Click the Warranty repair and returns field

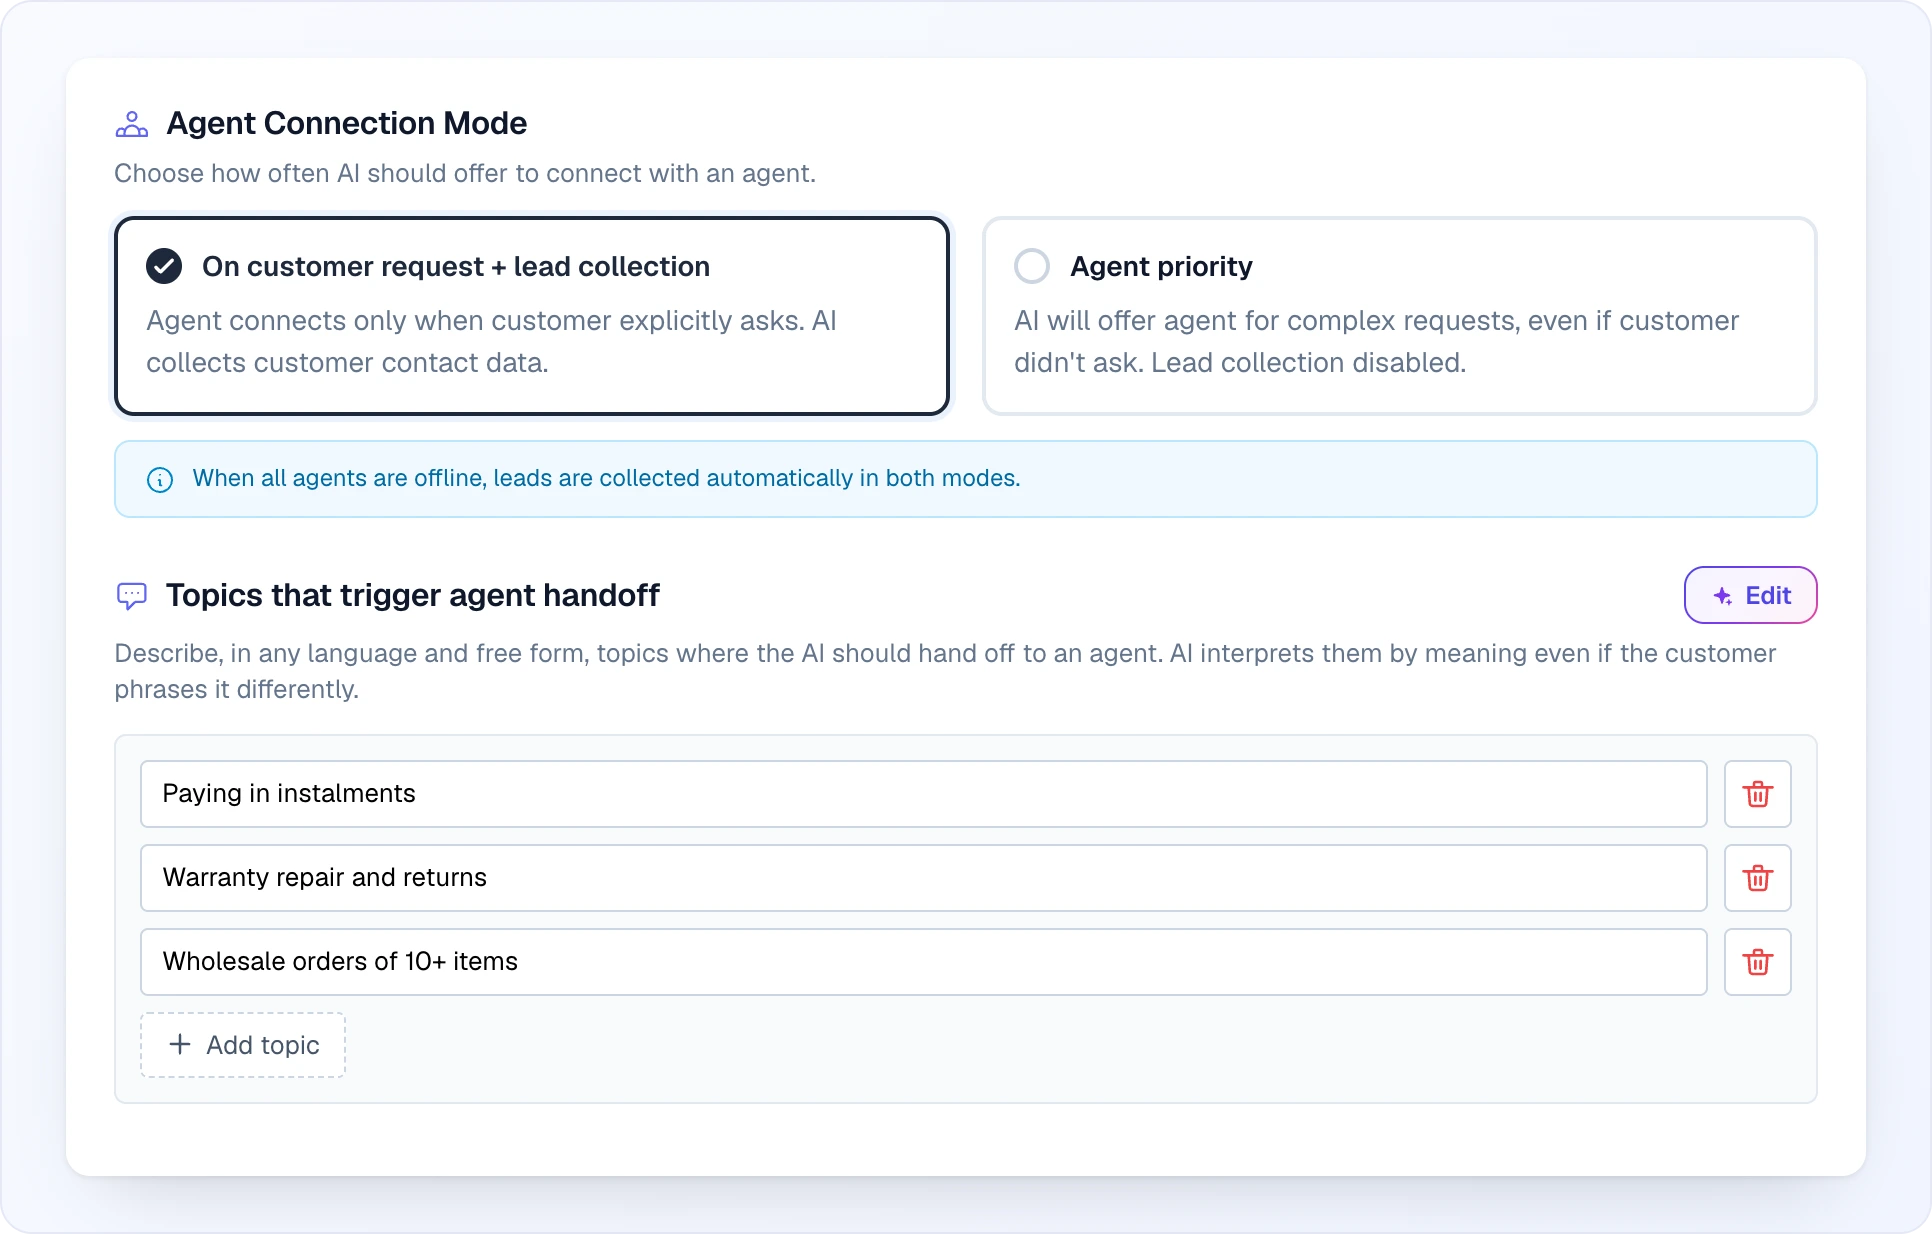(923, 878)
